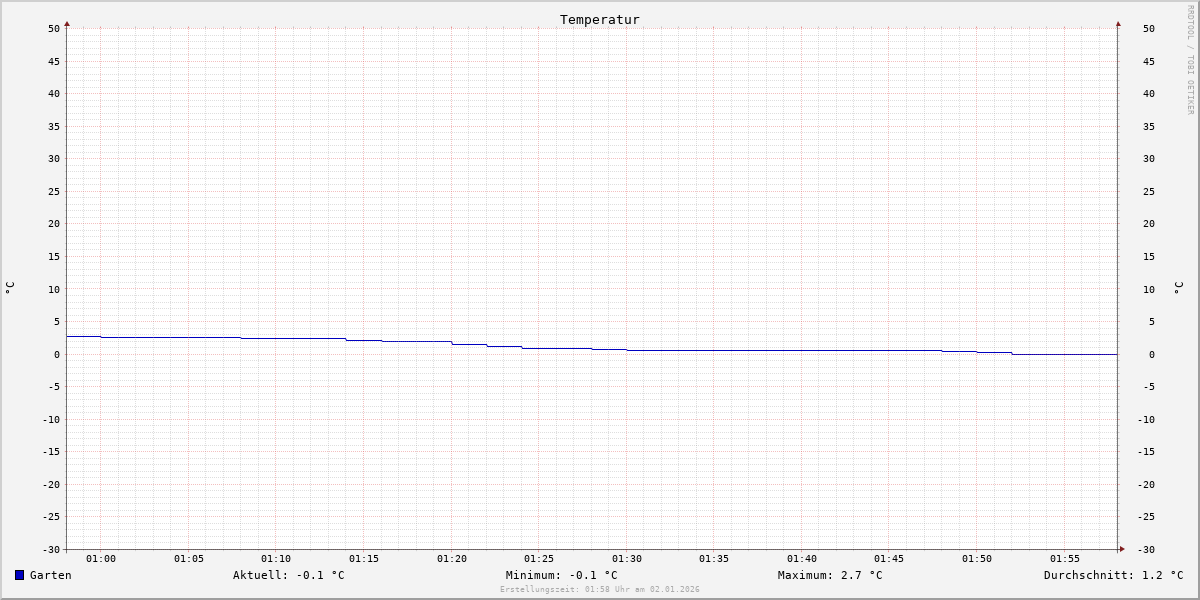Click the '-5' label on the right axis
Image resolution: width=1200 pixels, height=600 pixels.
[x=1149, y=386]
